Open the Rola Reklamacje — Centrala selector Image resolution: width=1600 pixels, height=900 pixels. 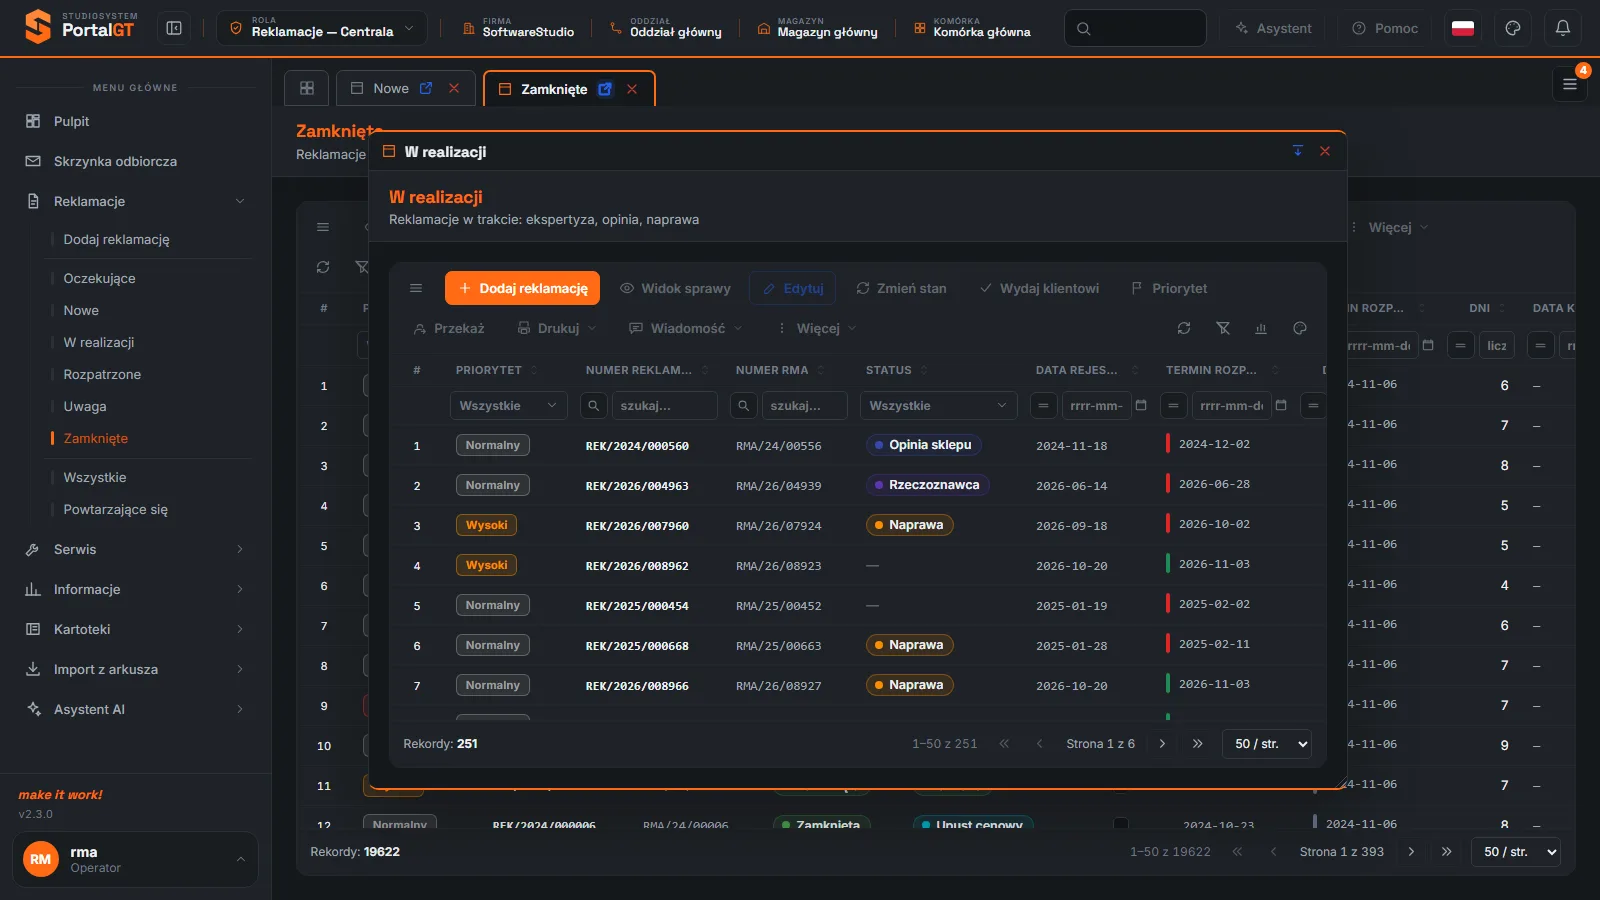pyautogui.click(x=322, y=28)
